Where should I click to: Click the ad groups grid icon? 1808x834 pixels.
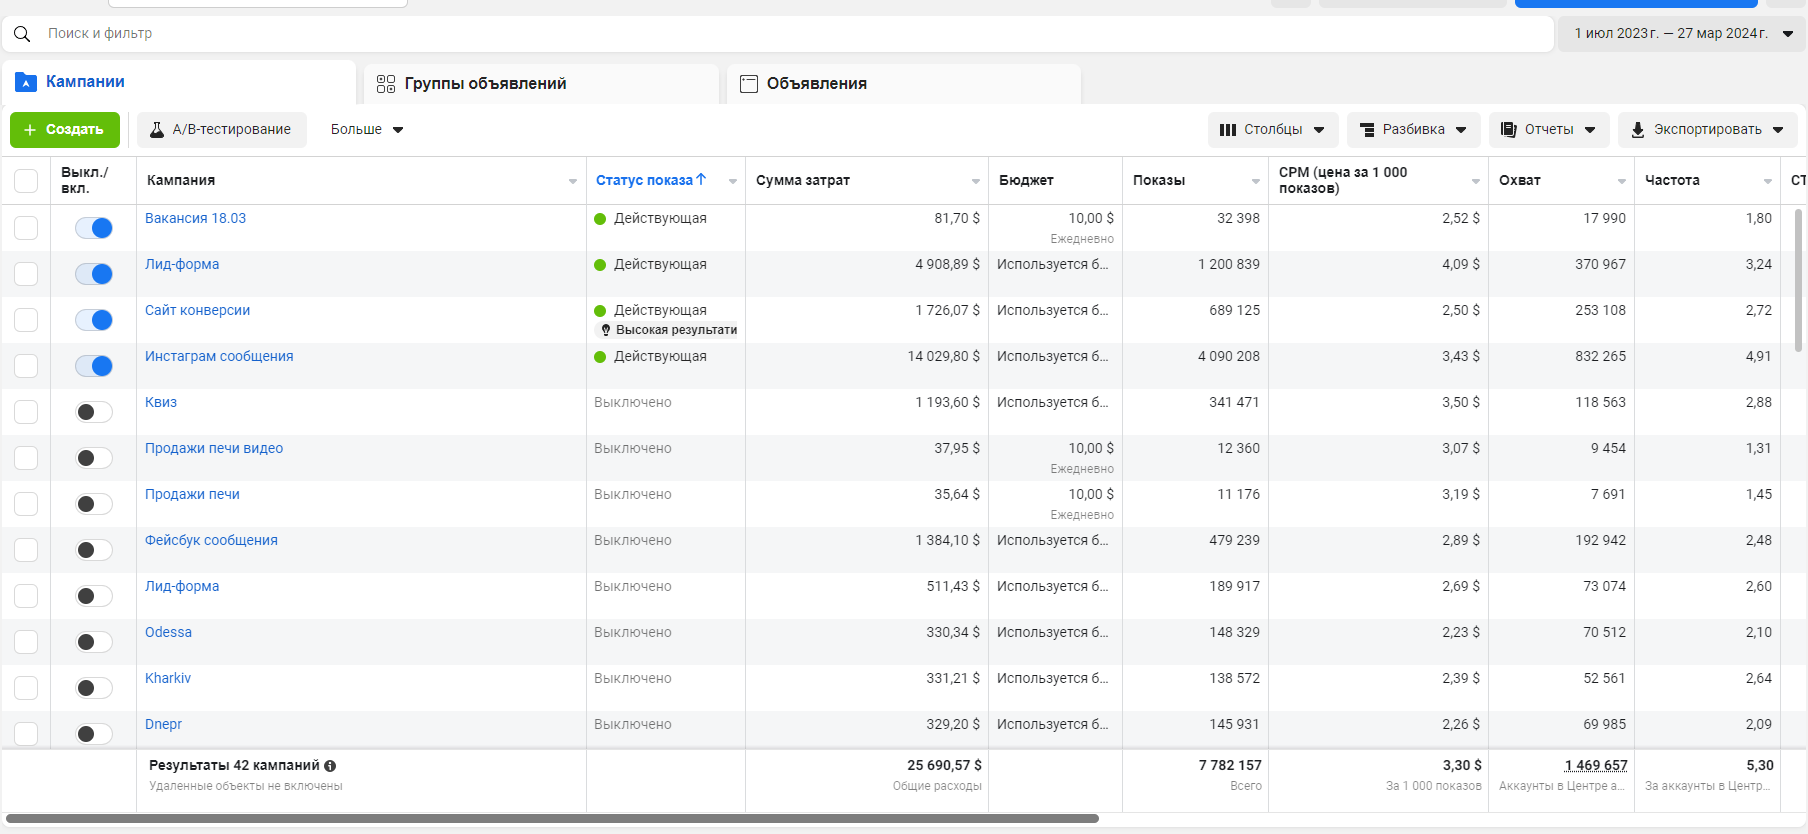pos(386,84)
